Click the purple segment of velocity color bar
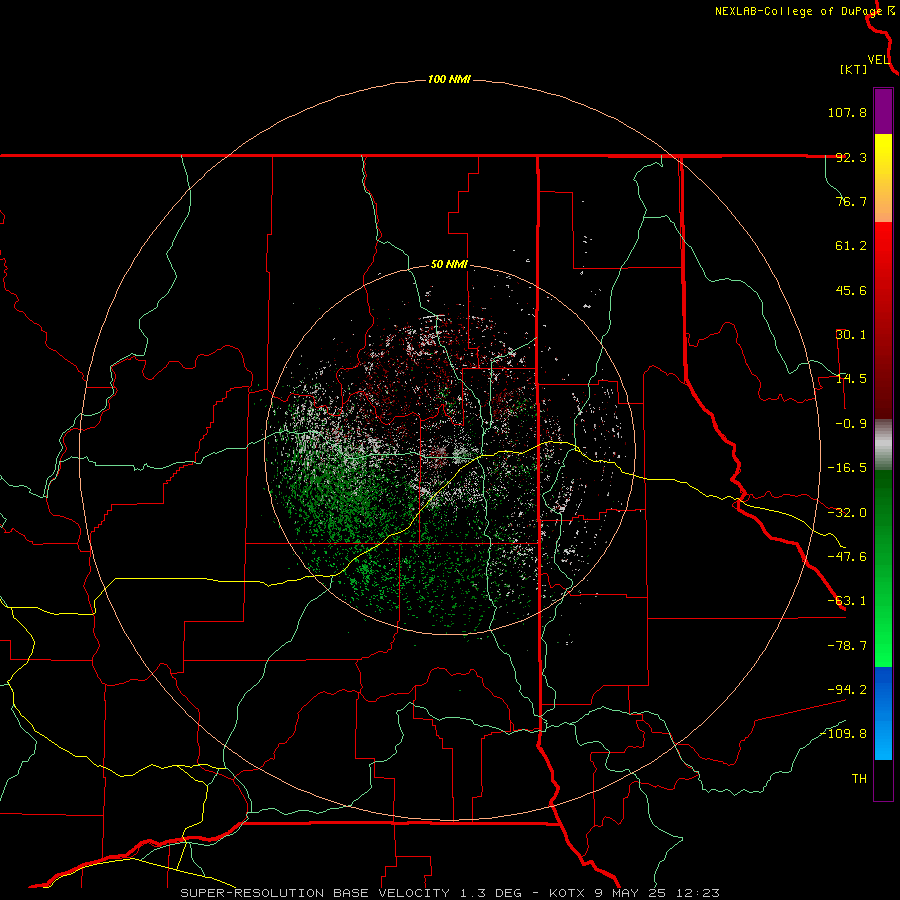This screenshot has height=900, width=900. click(x=883, y=111)
